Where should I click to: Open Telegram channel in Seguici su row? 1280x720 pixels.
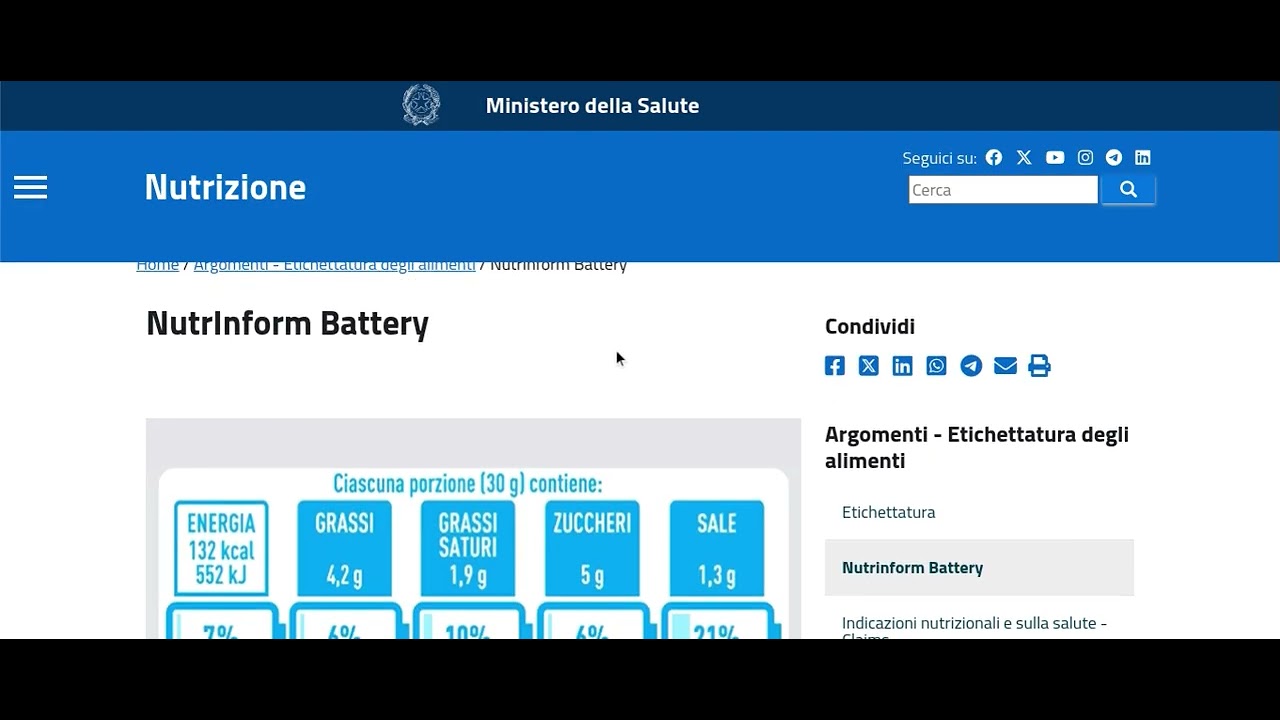1114,157
